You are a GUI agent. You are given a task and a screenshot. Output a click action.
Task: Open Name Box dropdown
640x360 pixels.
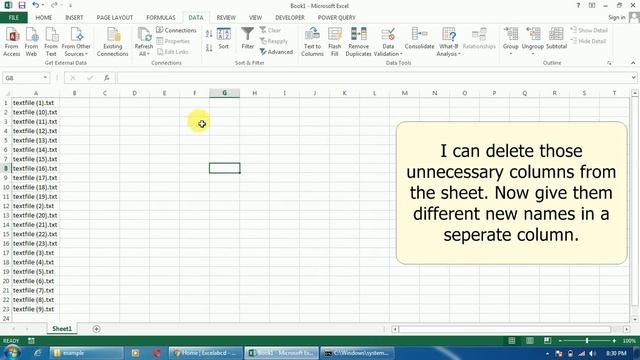[45, 78]
